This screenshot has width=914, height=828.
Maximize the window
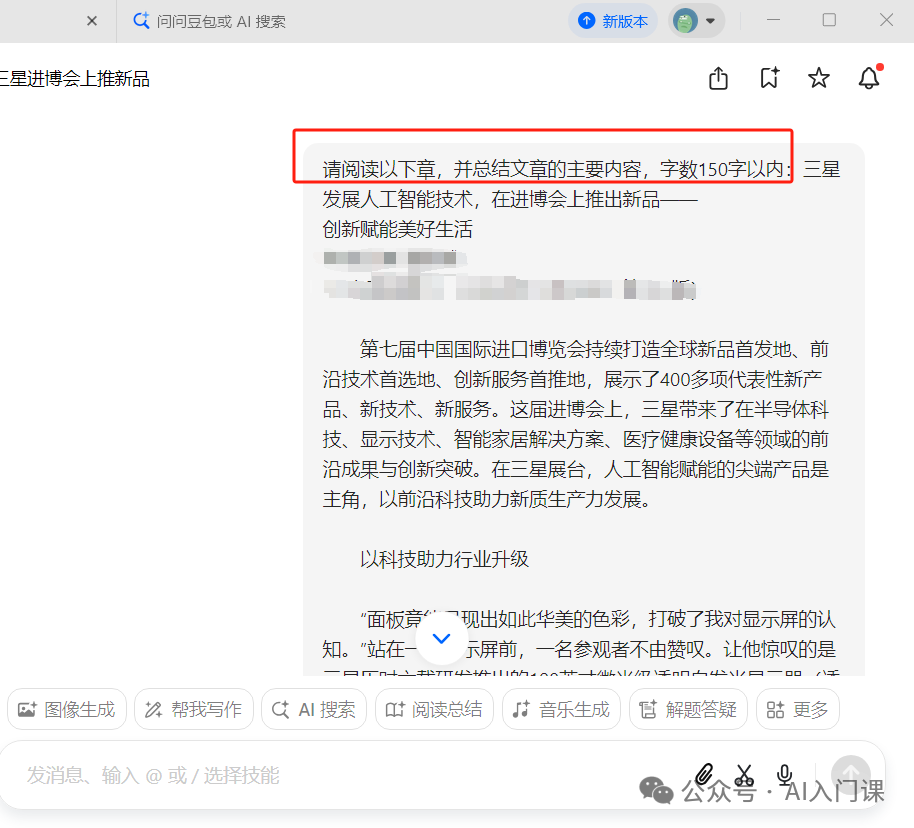829,20
